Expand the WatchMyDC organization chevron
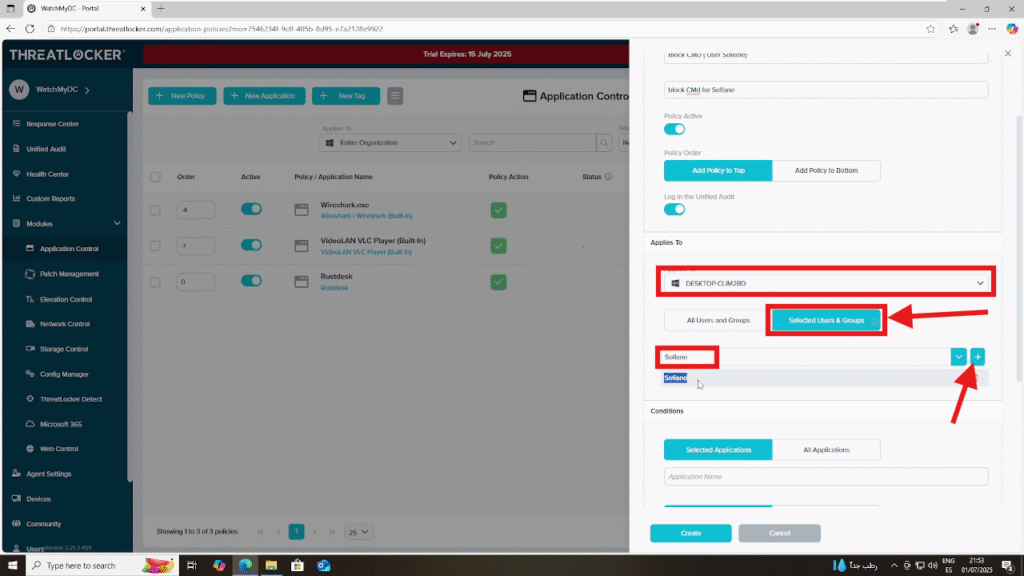The height and width of the screenshot is (576, 1024). pos(87,89)
